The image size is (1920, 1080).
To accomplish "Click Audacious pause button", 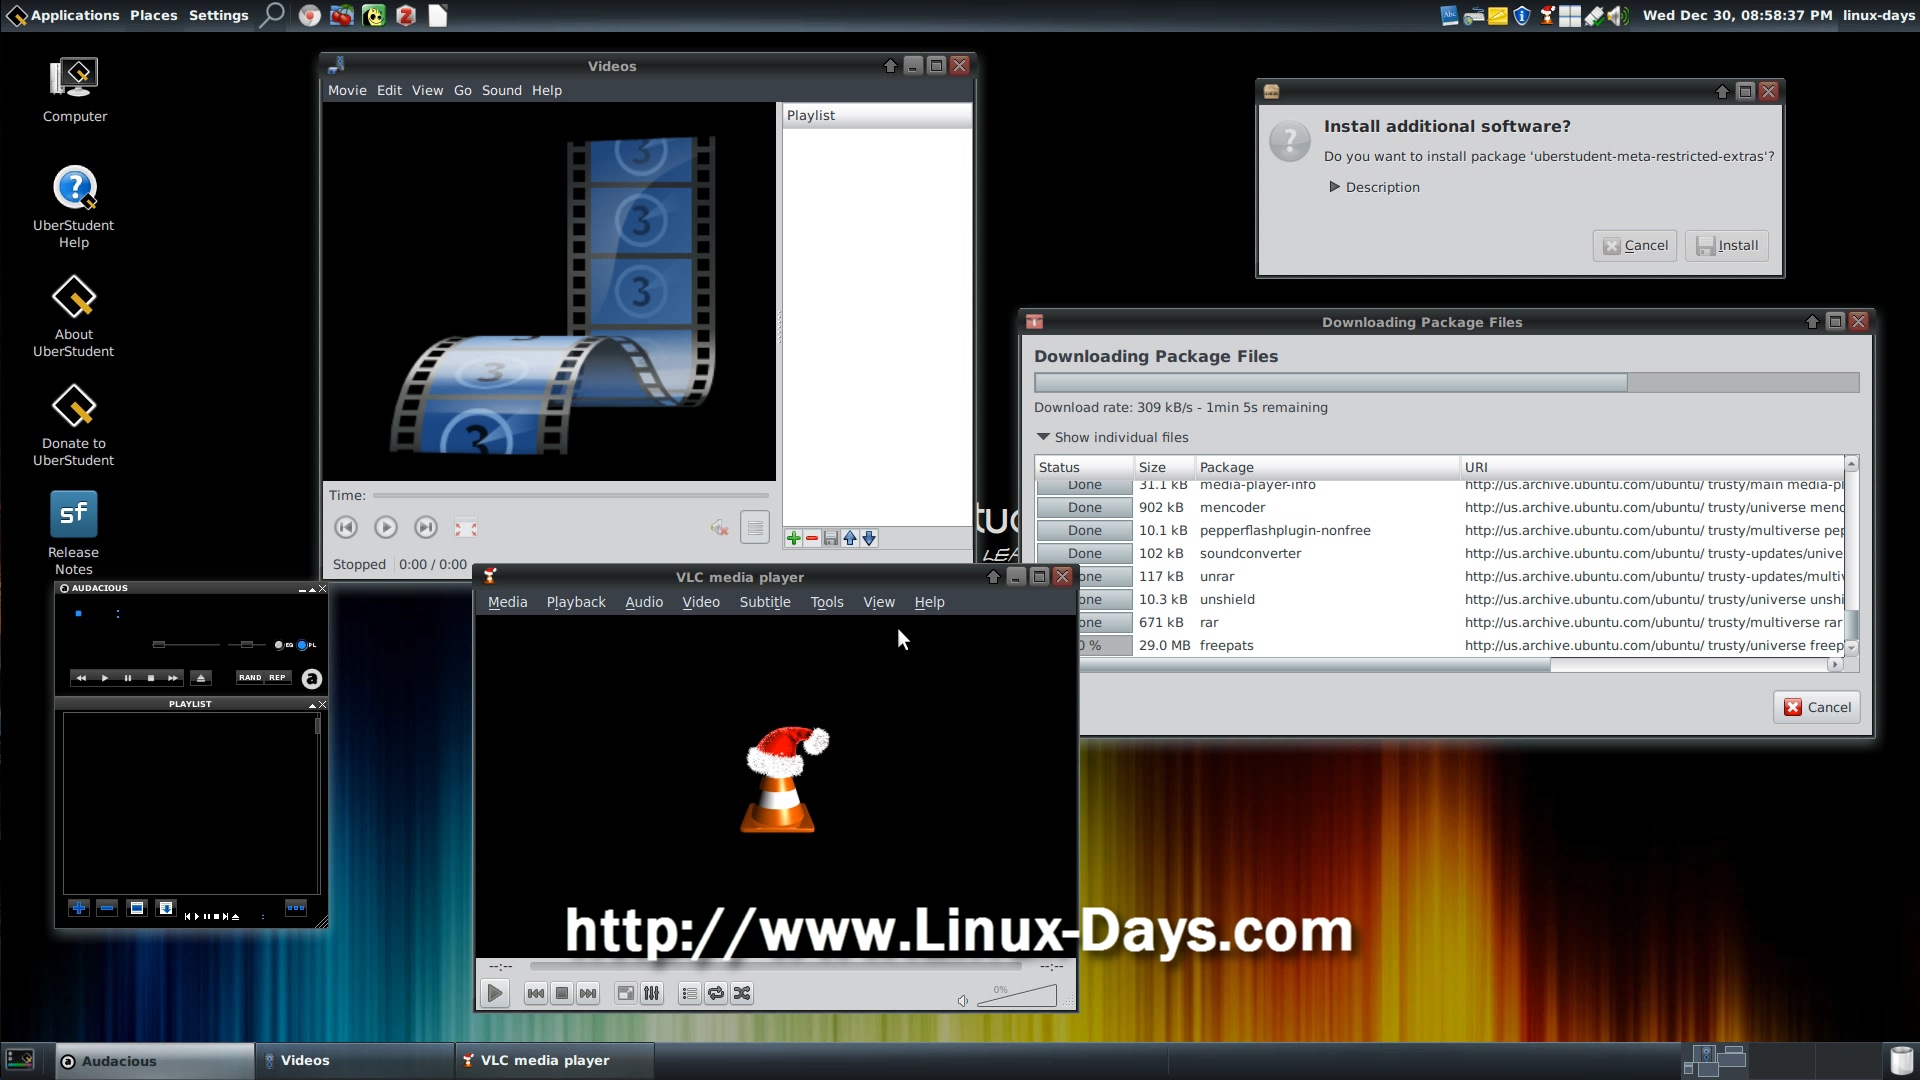I will pos(127,677).
